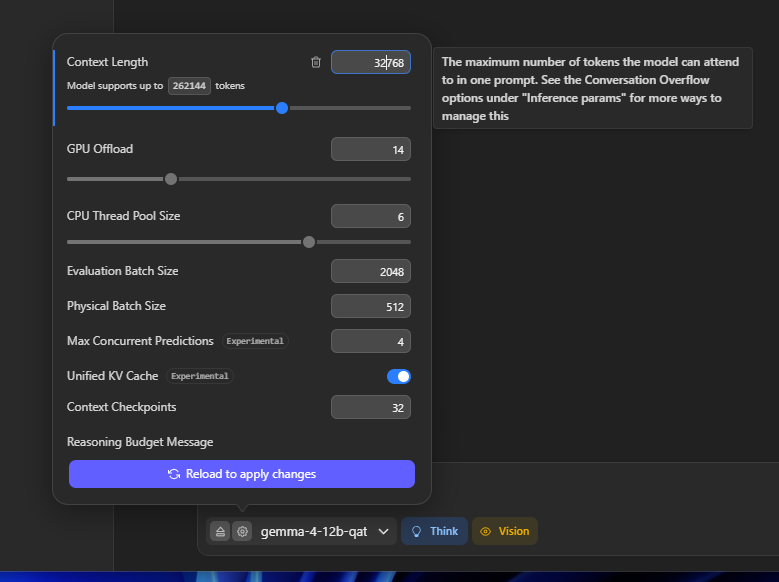The width and height of the screenshot is (779, 582).
Task: Disable the Unified KV Cache switch
Action: coord(399,376)
